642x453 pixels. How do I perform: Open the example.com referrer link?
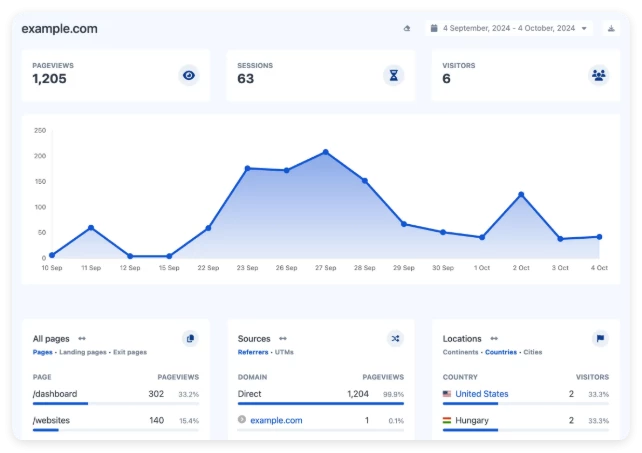tap(276, 421)
